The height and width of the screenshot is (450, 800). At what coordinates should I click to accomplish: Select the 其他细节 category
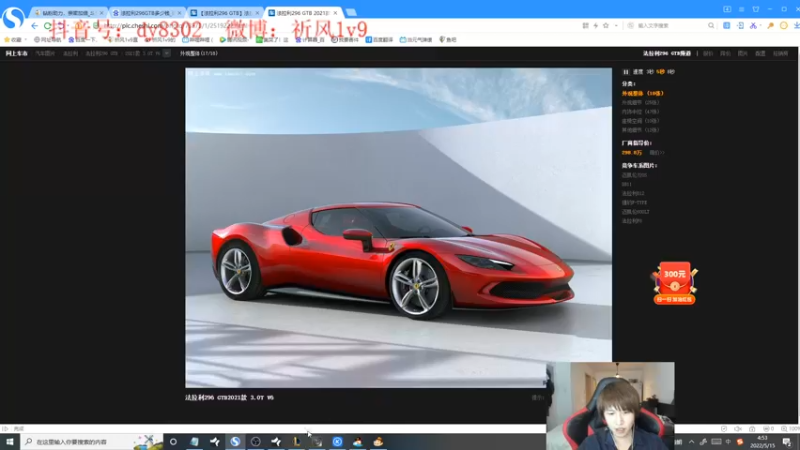tap(640, 130)
